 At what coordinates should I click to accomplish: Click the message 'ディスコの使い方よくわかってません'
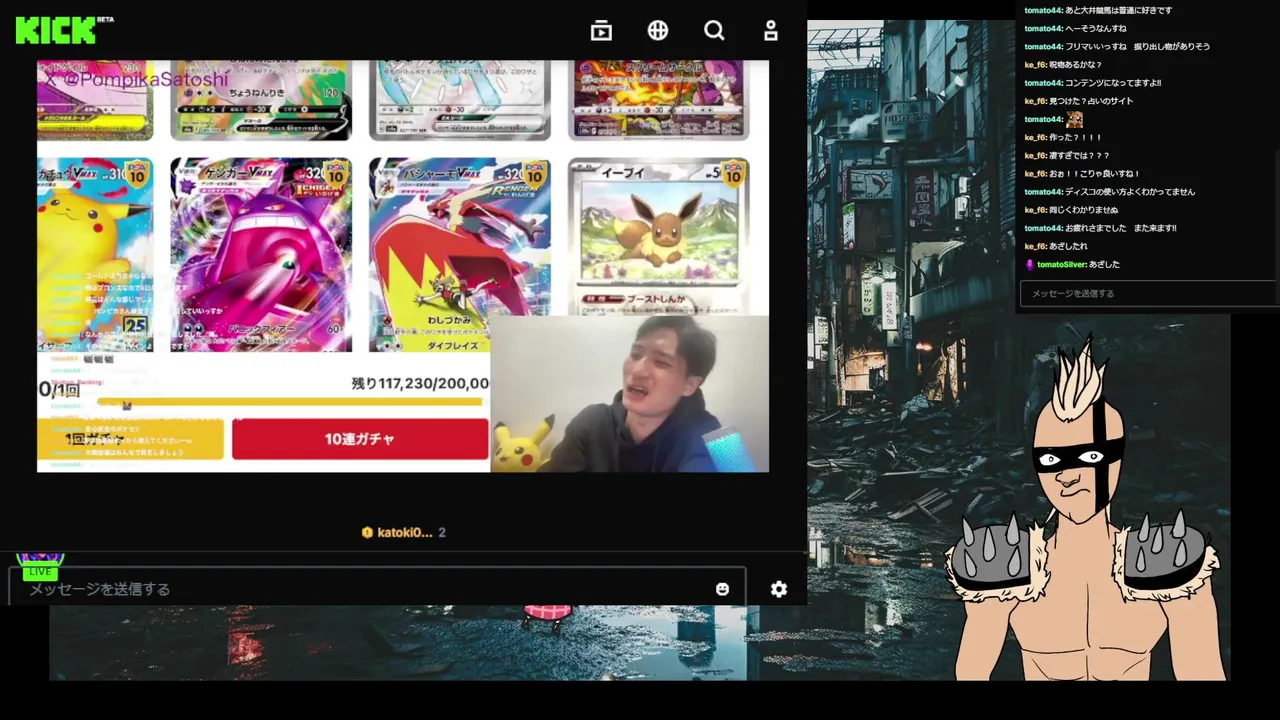(x=1130, y=191)
